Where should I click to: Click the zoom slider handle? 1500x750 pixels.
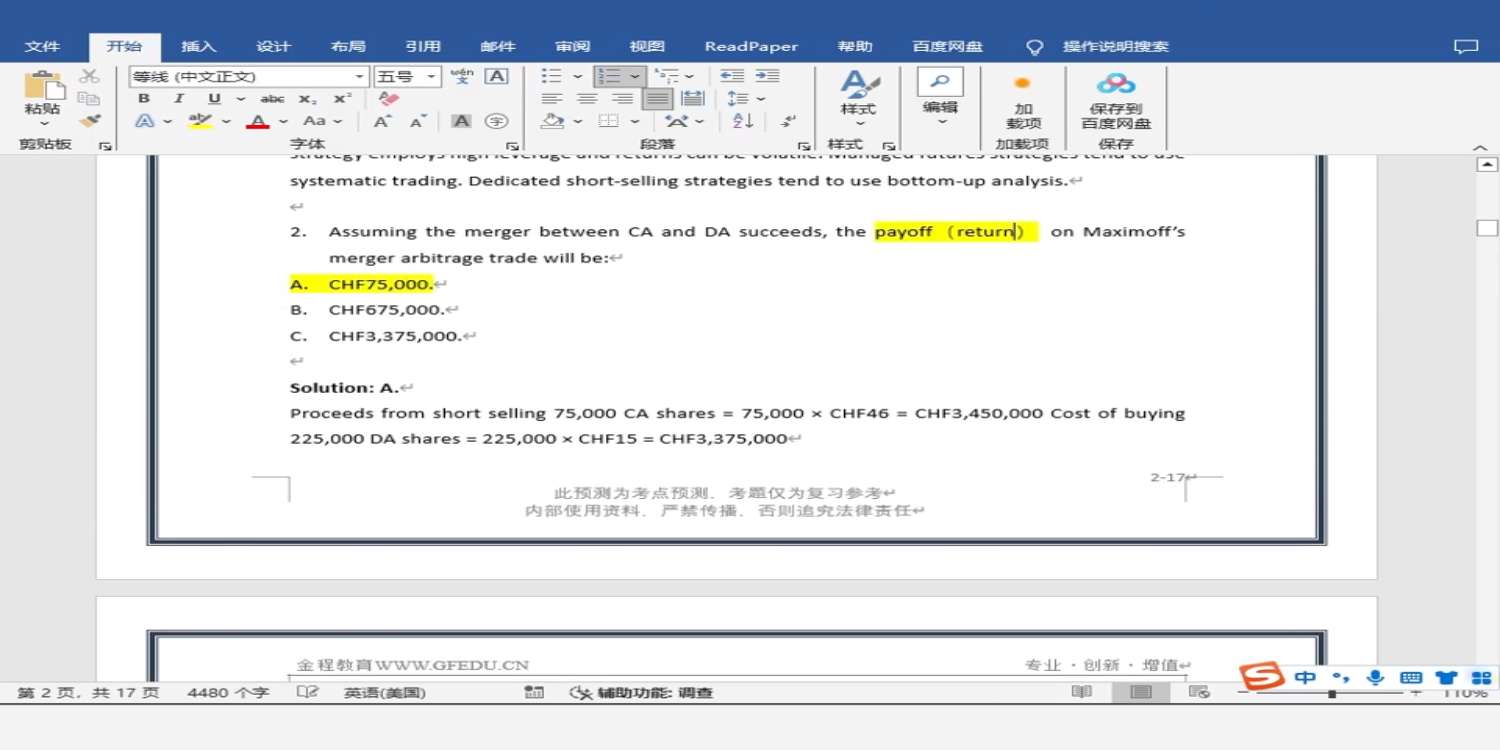1332,693
